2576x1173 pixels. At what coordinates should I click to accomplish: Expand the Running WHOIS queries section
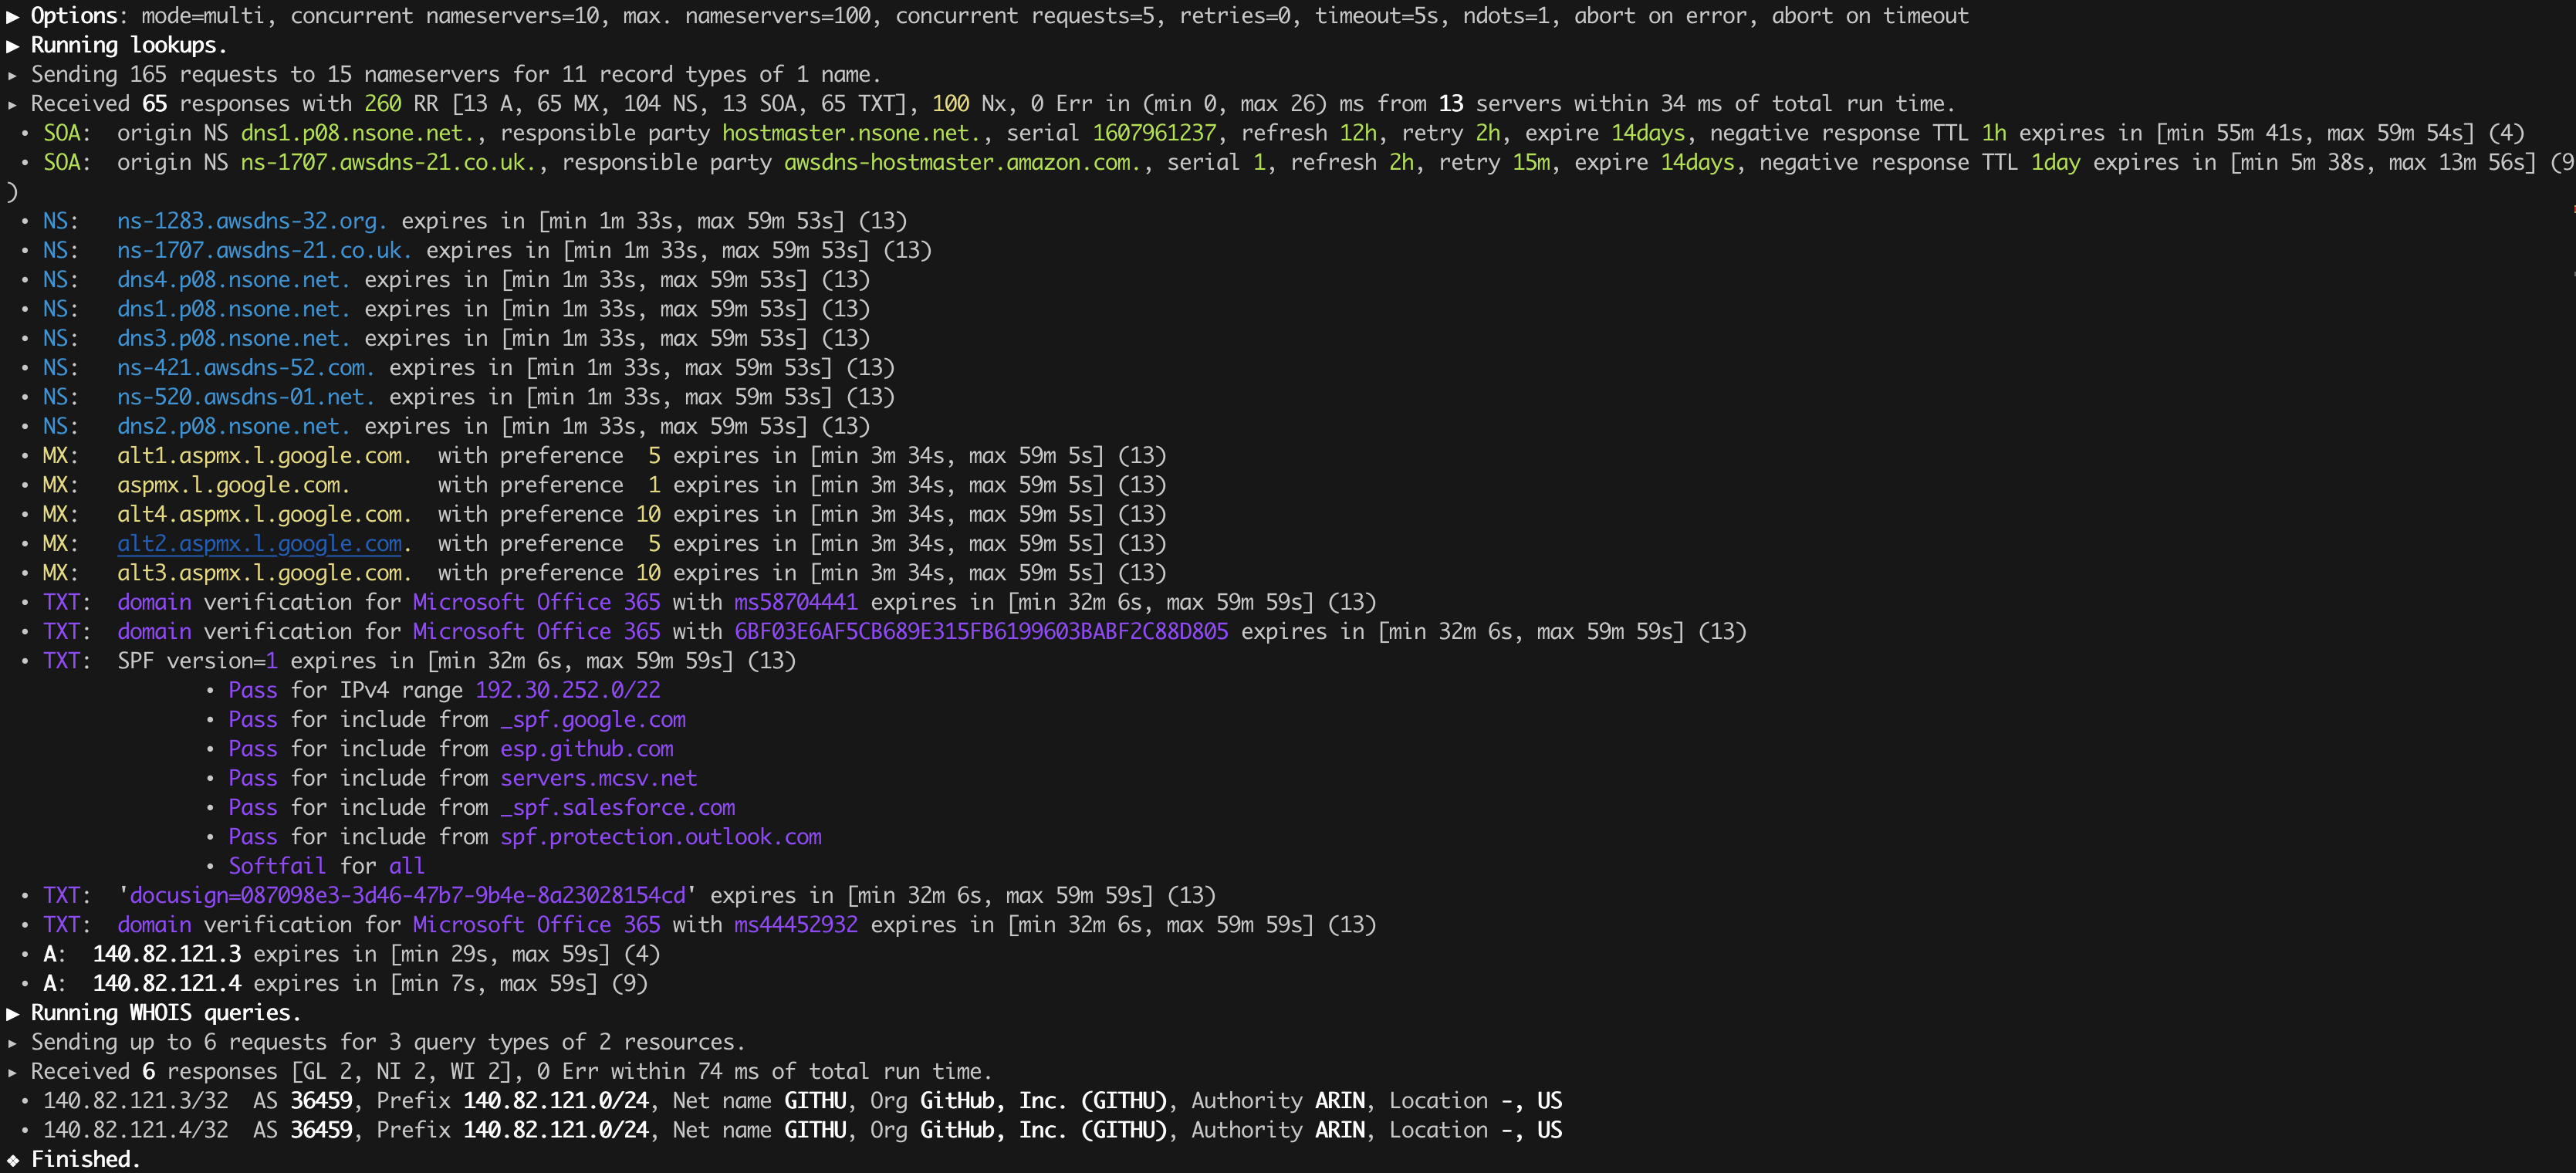(14, 1012)
